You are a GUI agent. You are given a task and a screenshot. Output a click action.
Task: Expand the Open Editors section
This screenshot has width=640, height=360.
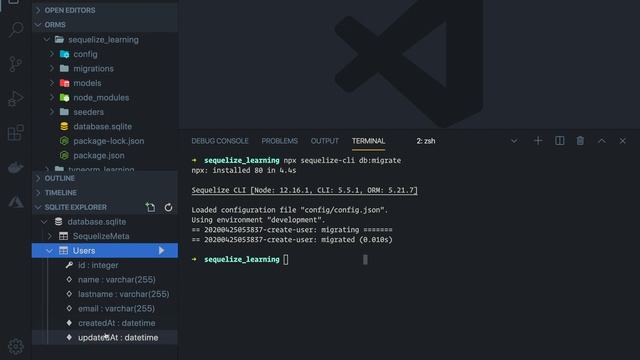click(x=105, y=10)
